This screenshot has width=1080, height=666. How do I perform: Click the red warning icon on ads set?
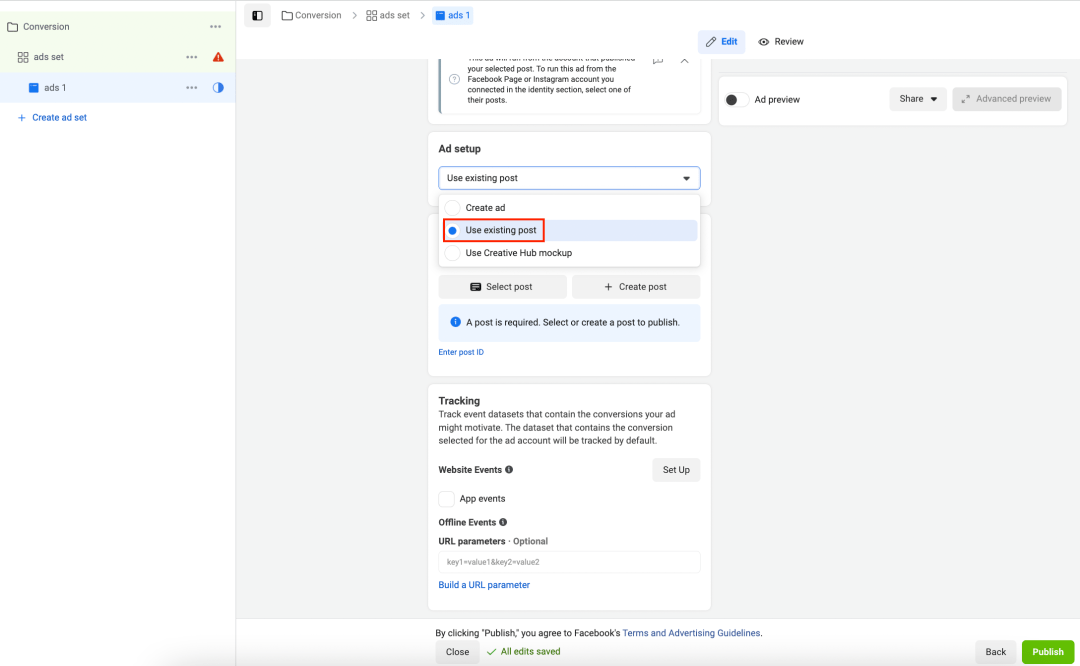[x=218, y=57]
